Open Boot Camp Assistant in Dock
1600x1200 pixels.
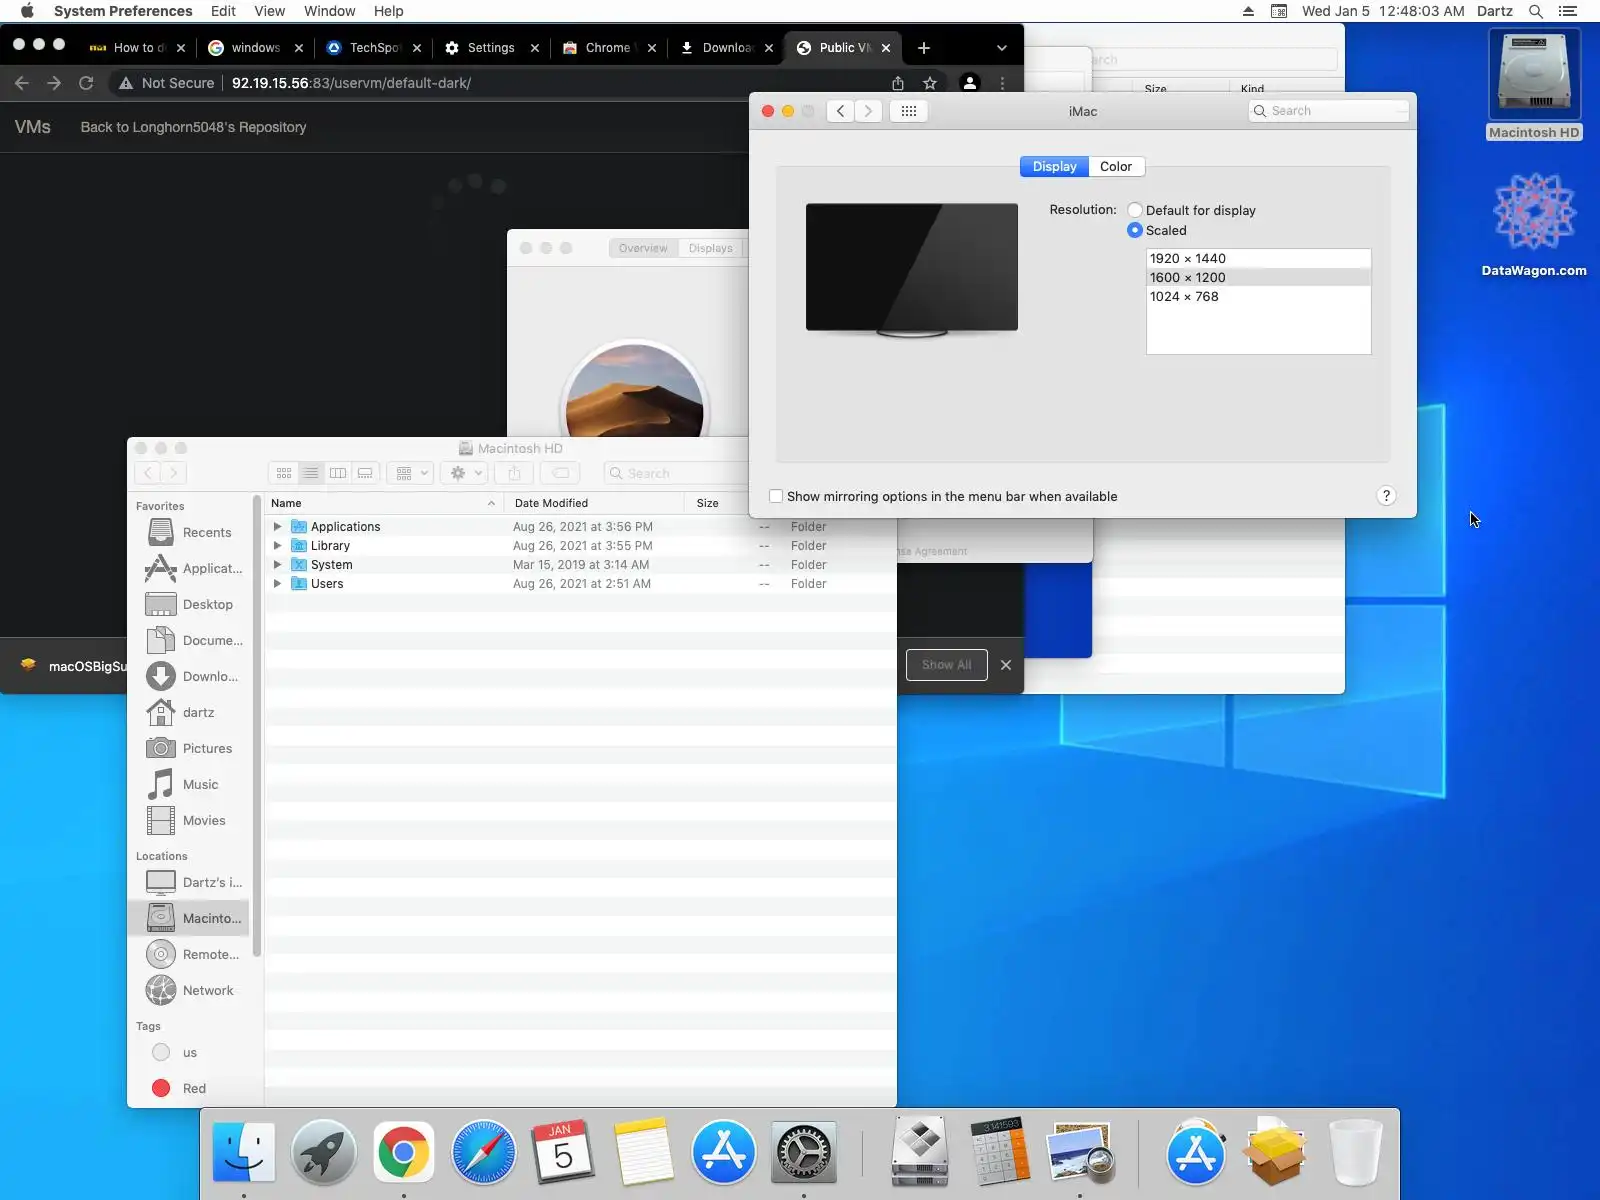pos(920,1153)
